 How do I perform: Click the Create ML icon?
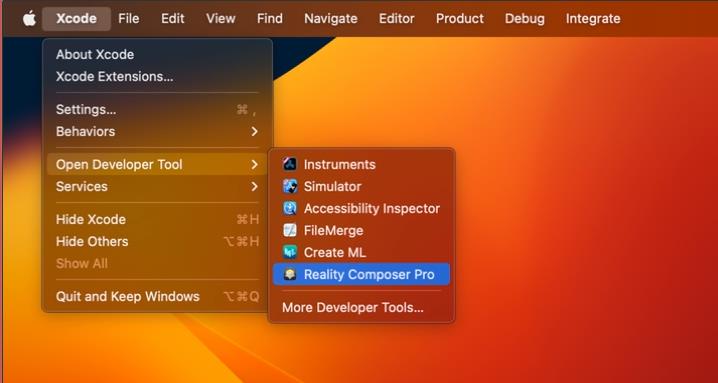click(x=290, y=252)
